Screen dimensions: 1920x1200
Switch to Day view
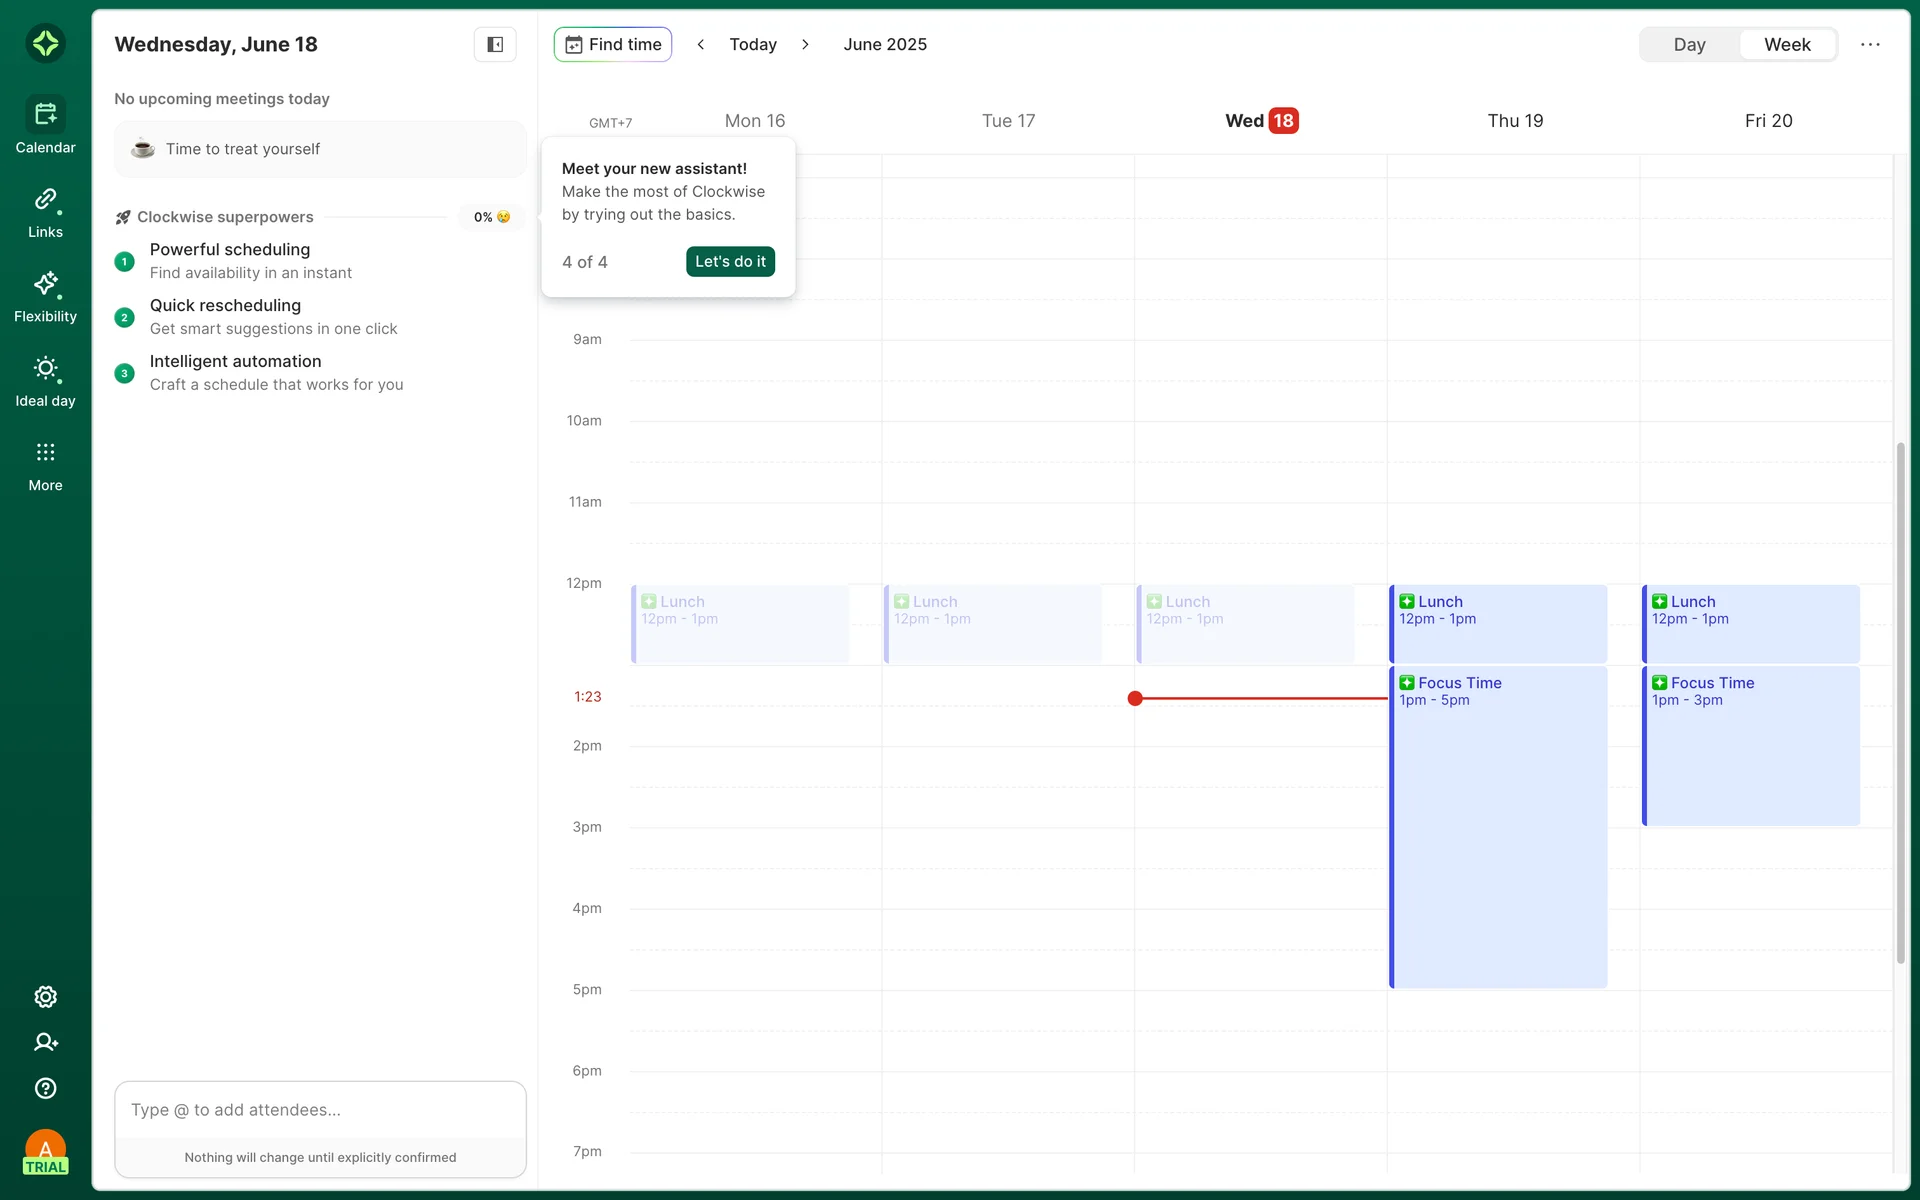click(1689, 44)
